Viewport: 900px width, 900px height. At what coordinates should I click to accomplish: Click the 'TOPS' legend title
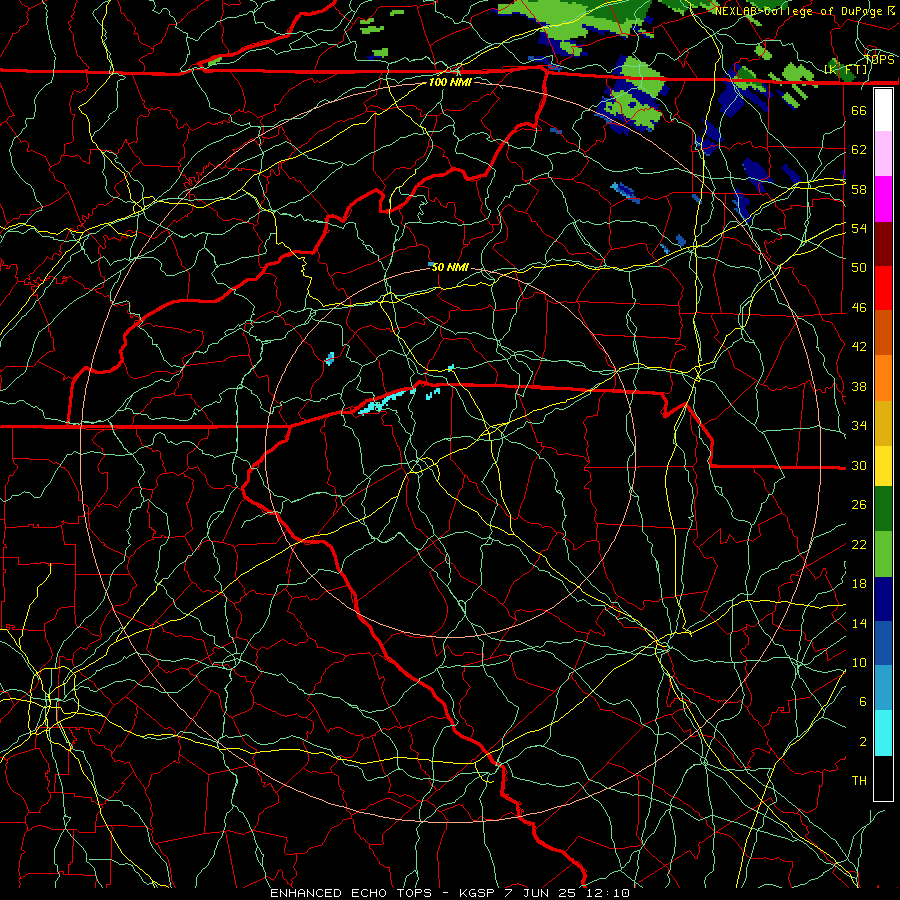click(x=879, y=60)
